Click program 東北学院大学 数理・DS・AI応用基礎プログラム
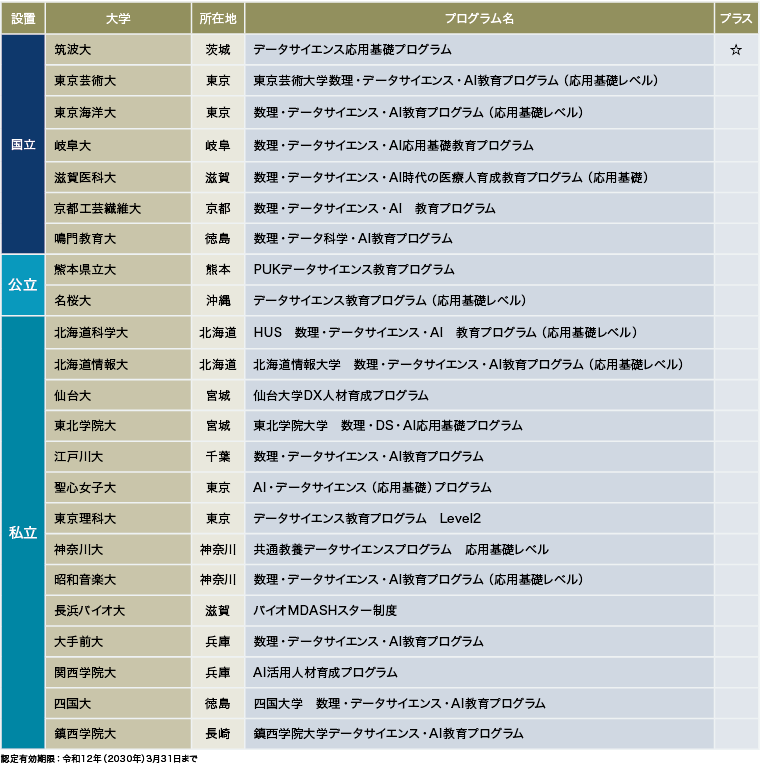This screenshot has height=766, width=760. click(x=388, y=426)
